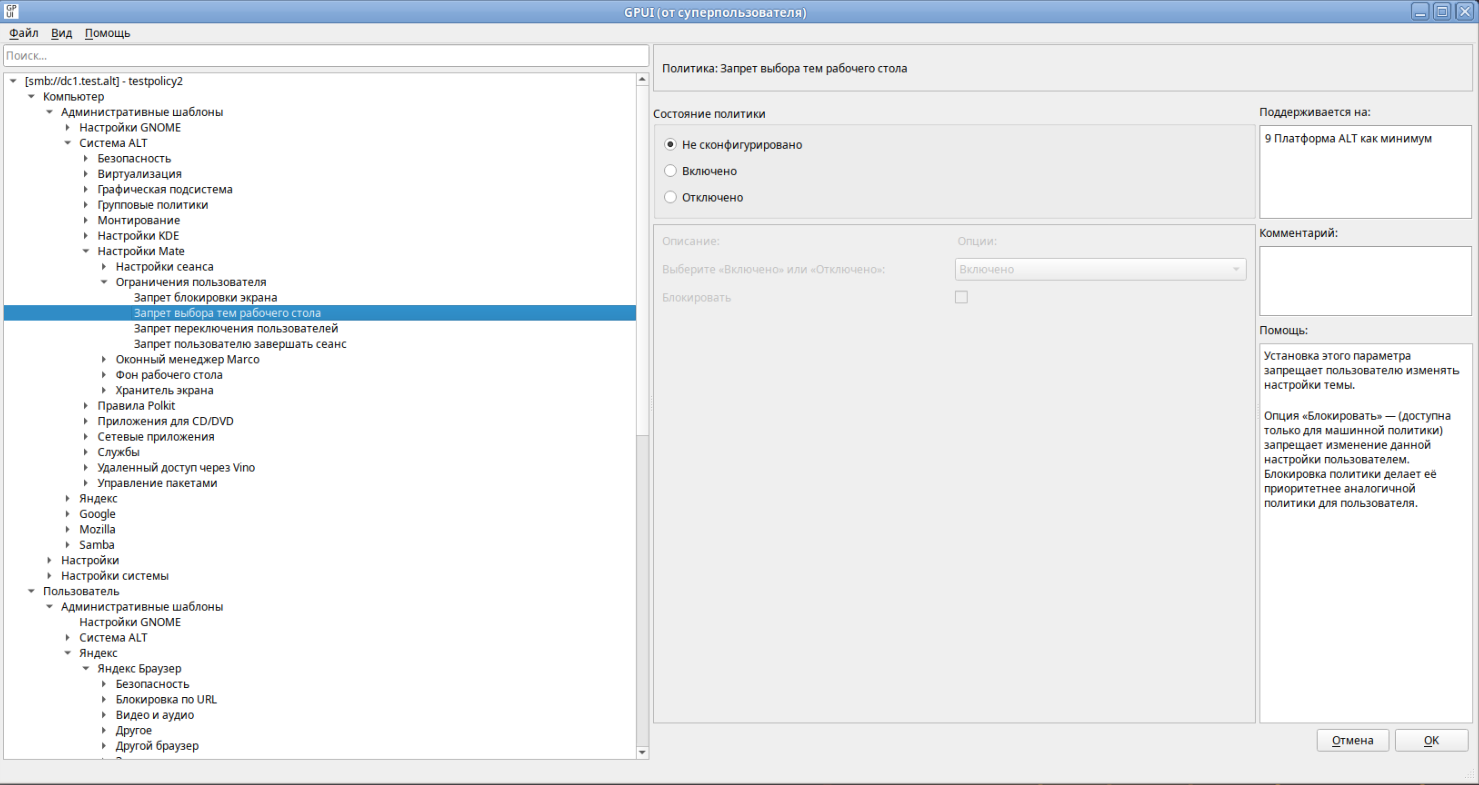Minimize the GPUI window

1421,12
